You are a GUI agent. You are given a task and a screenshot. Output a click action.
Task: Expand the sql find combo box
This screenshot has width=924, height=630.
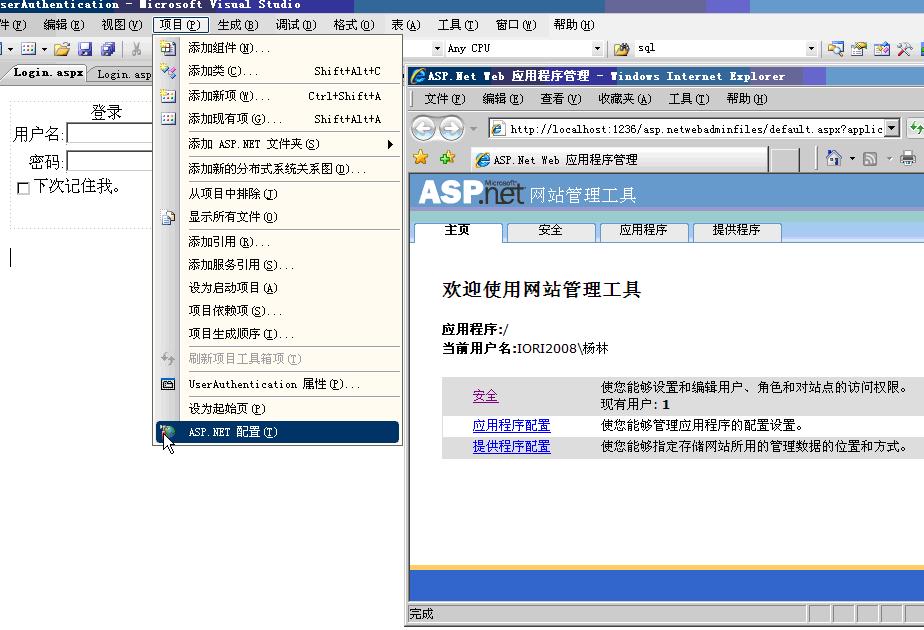(x=811, y=49)
